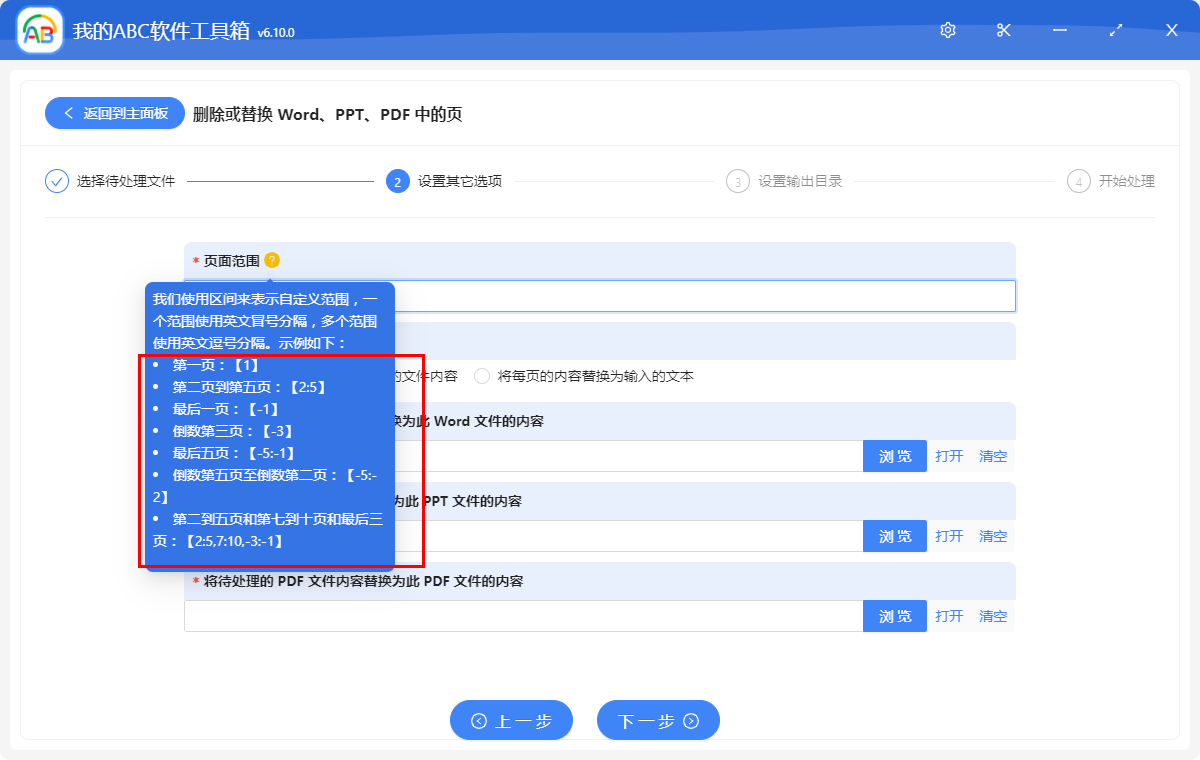Click the yellow help icon beside 页面范围
The width and height of the screenshot is (1200, 760).
point(272,260)
